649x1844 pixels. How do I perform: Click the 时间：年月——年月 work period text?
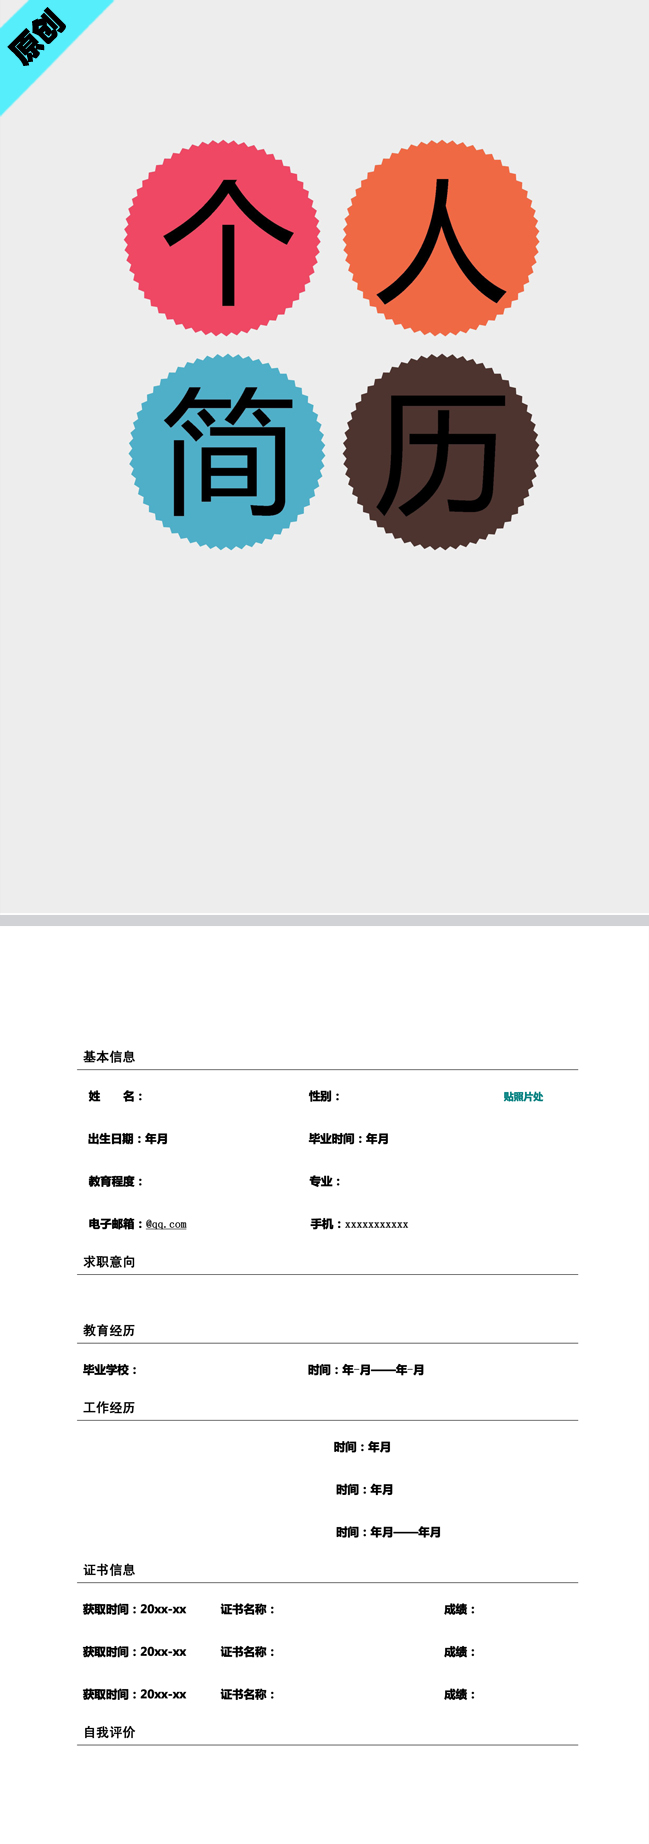(388, 1532)
